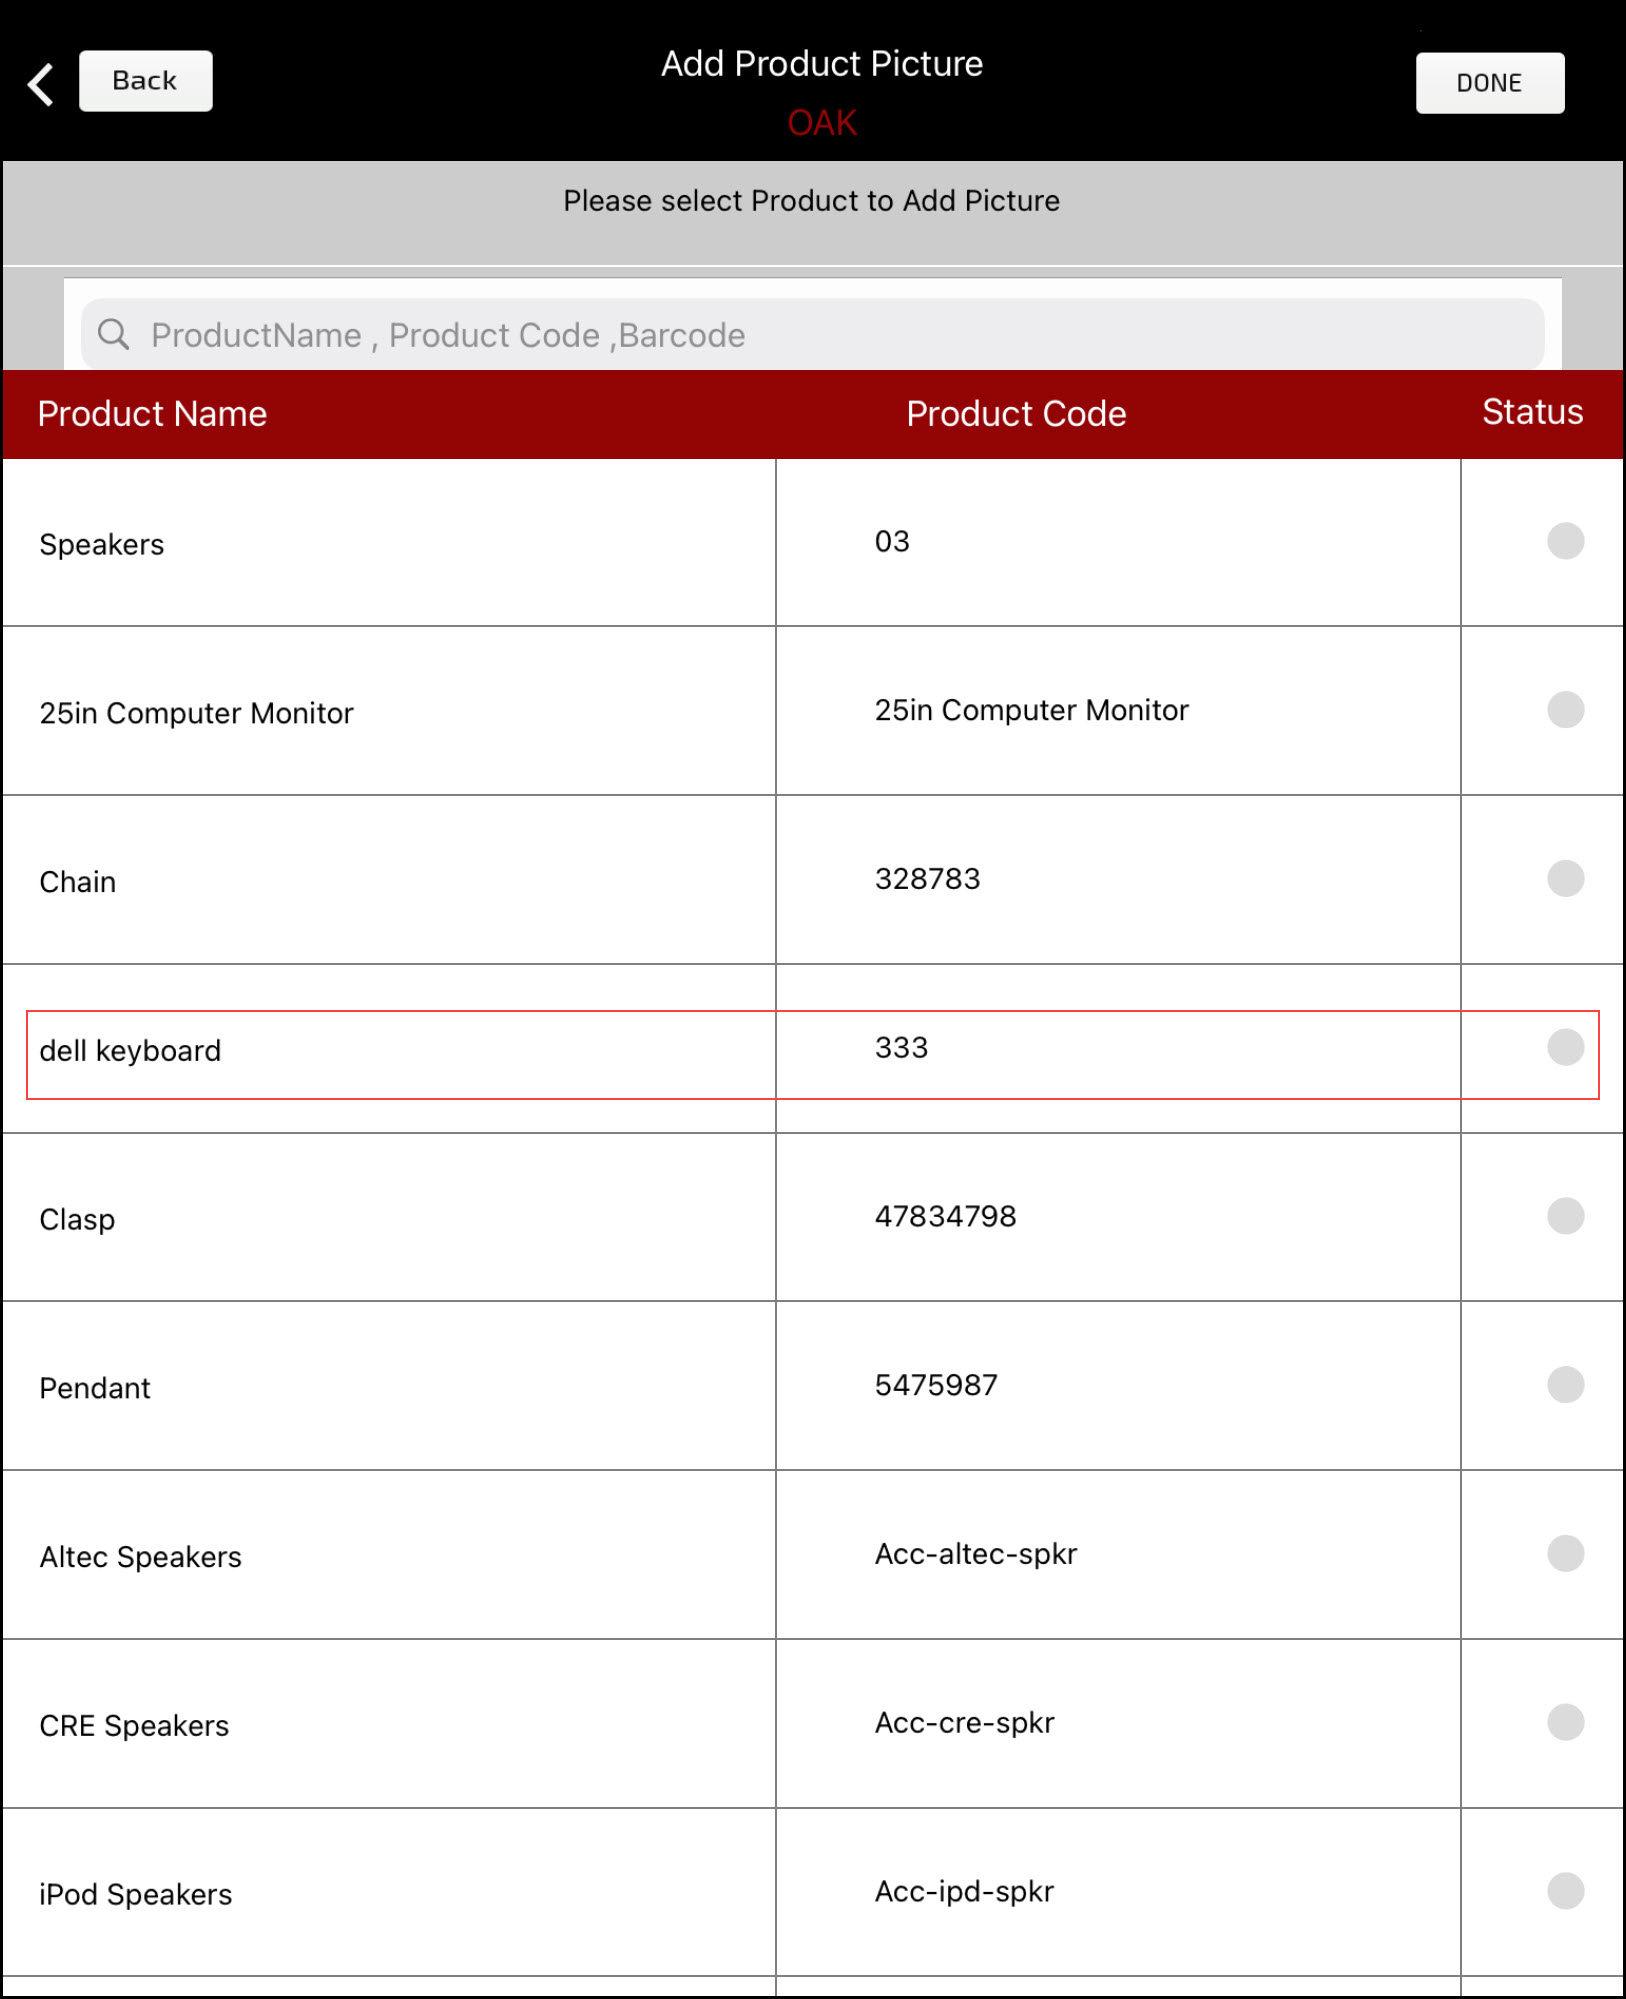
Task: Click product code Acc-ipd-spkr
Action: click(965, 1891)
